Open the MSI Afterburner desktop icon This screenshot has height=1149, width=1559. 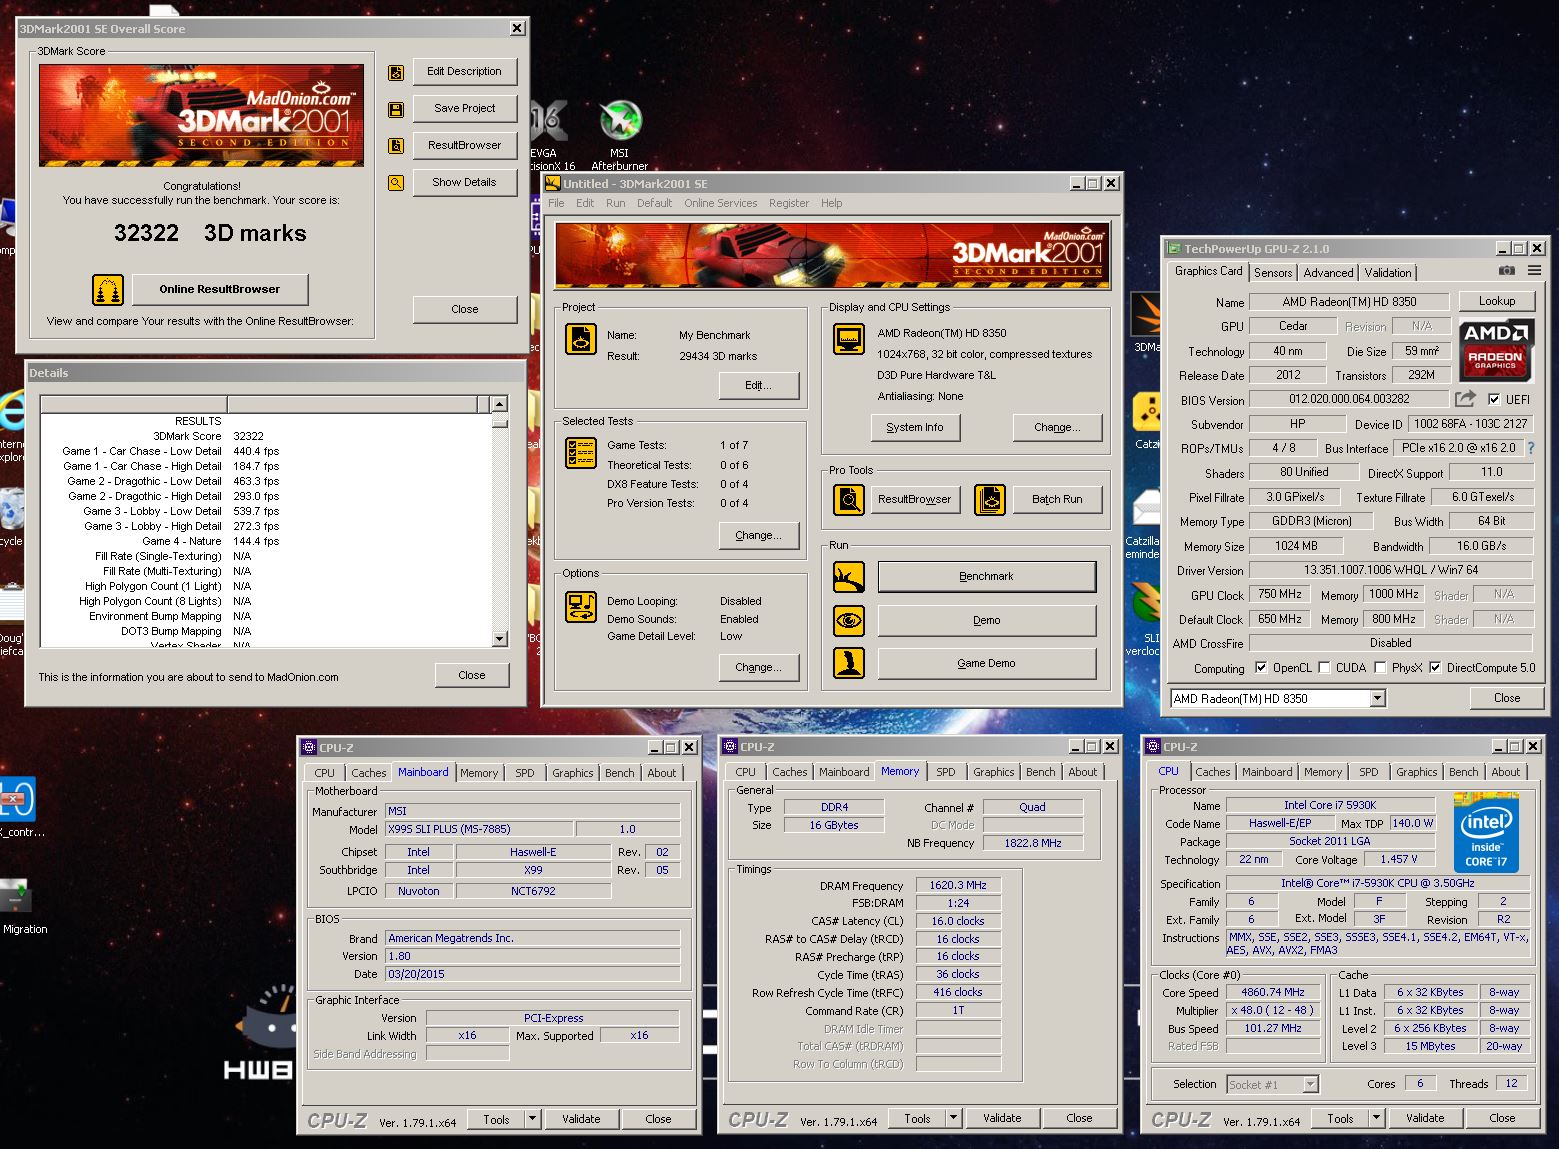(x=620, y=135)
